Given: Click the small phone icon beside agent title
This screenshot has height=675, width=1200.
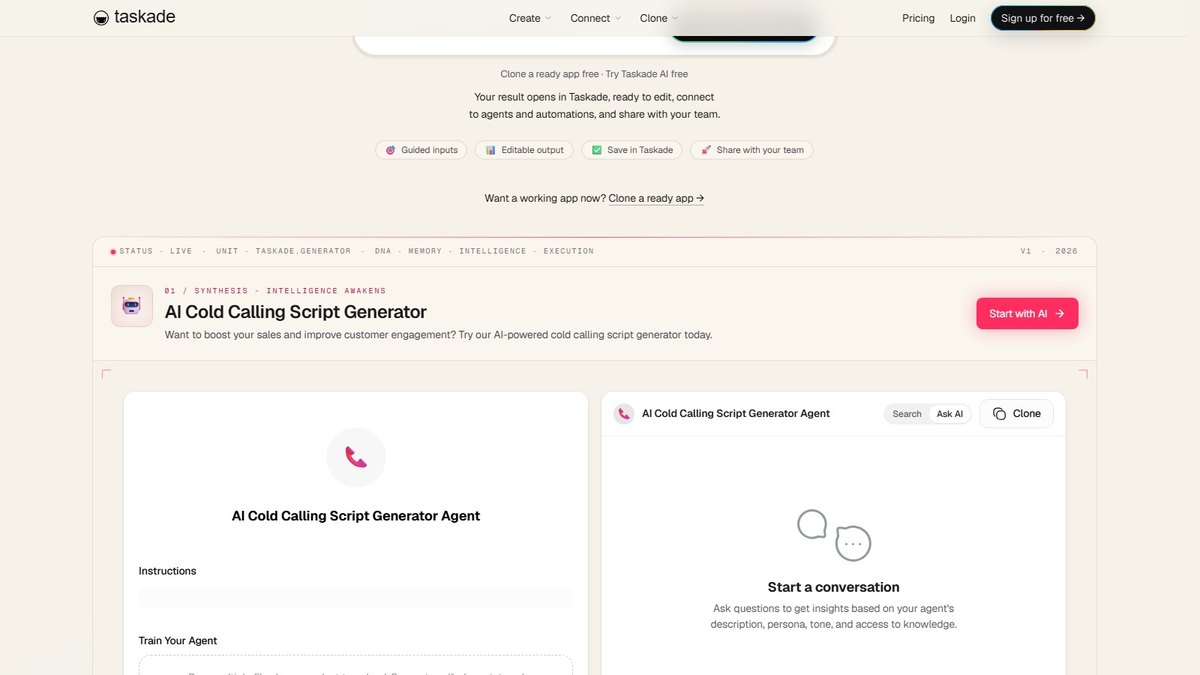Looking at the screenshot, I should click(624, 413).
